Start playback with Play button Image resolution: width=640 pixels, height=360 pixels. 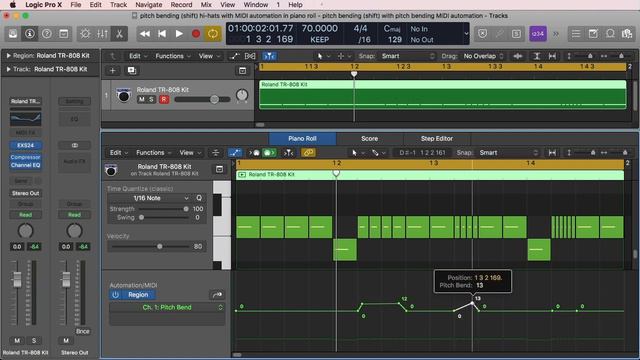tap(179, 33)
